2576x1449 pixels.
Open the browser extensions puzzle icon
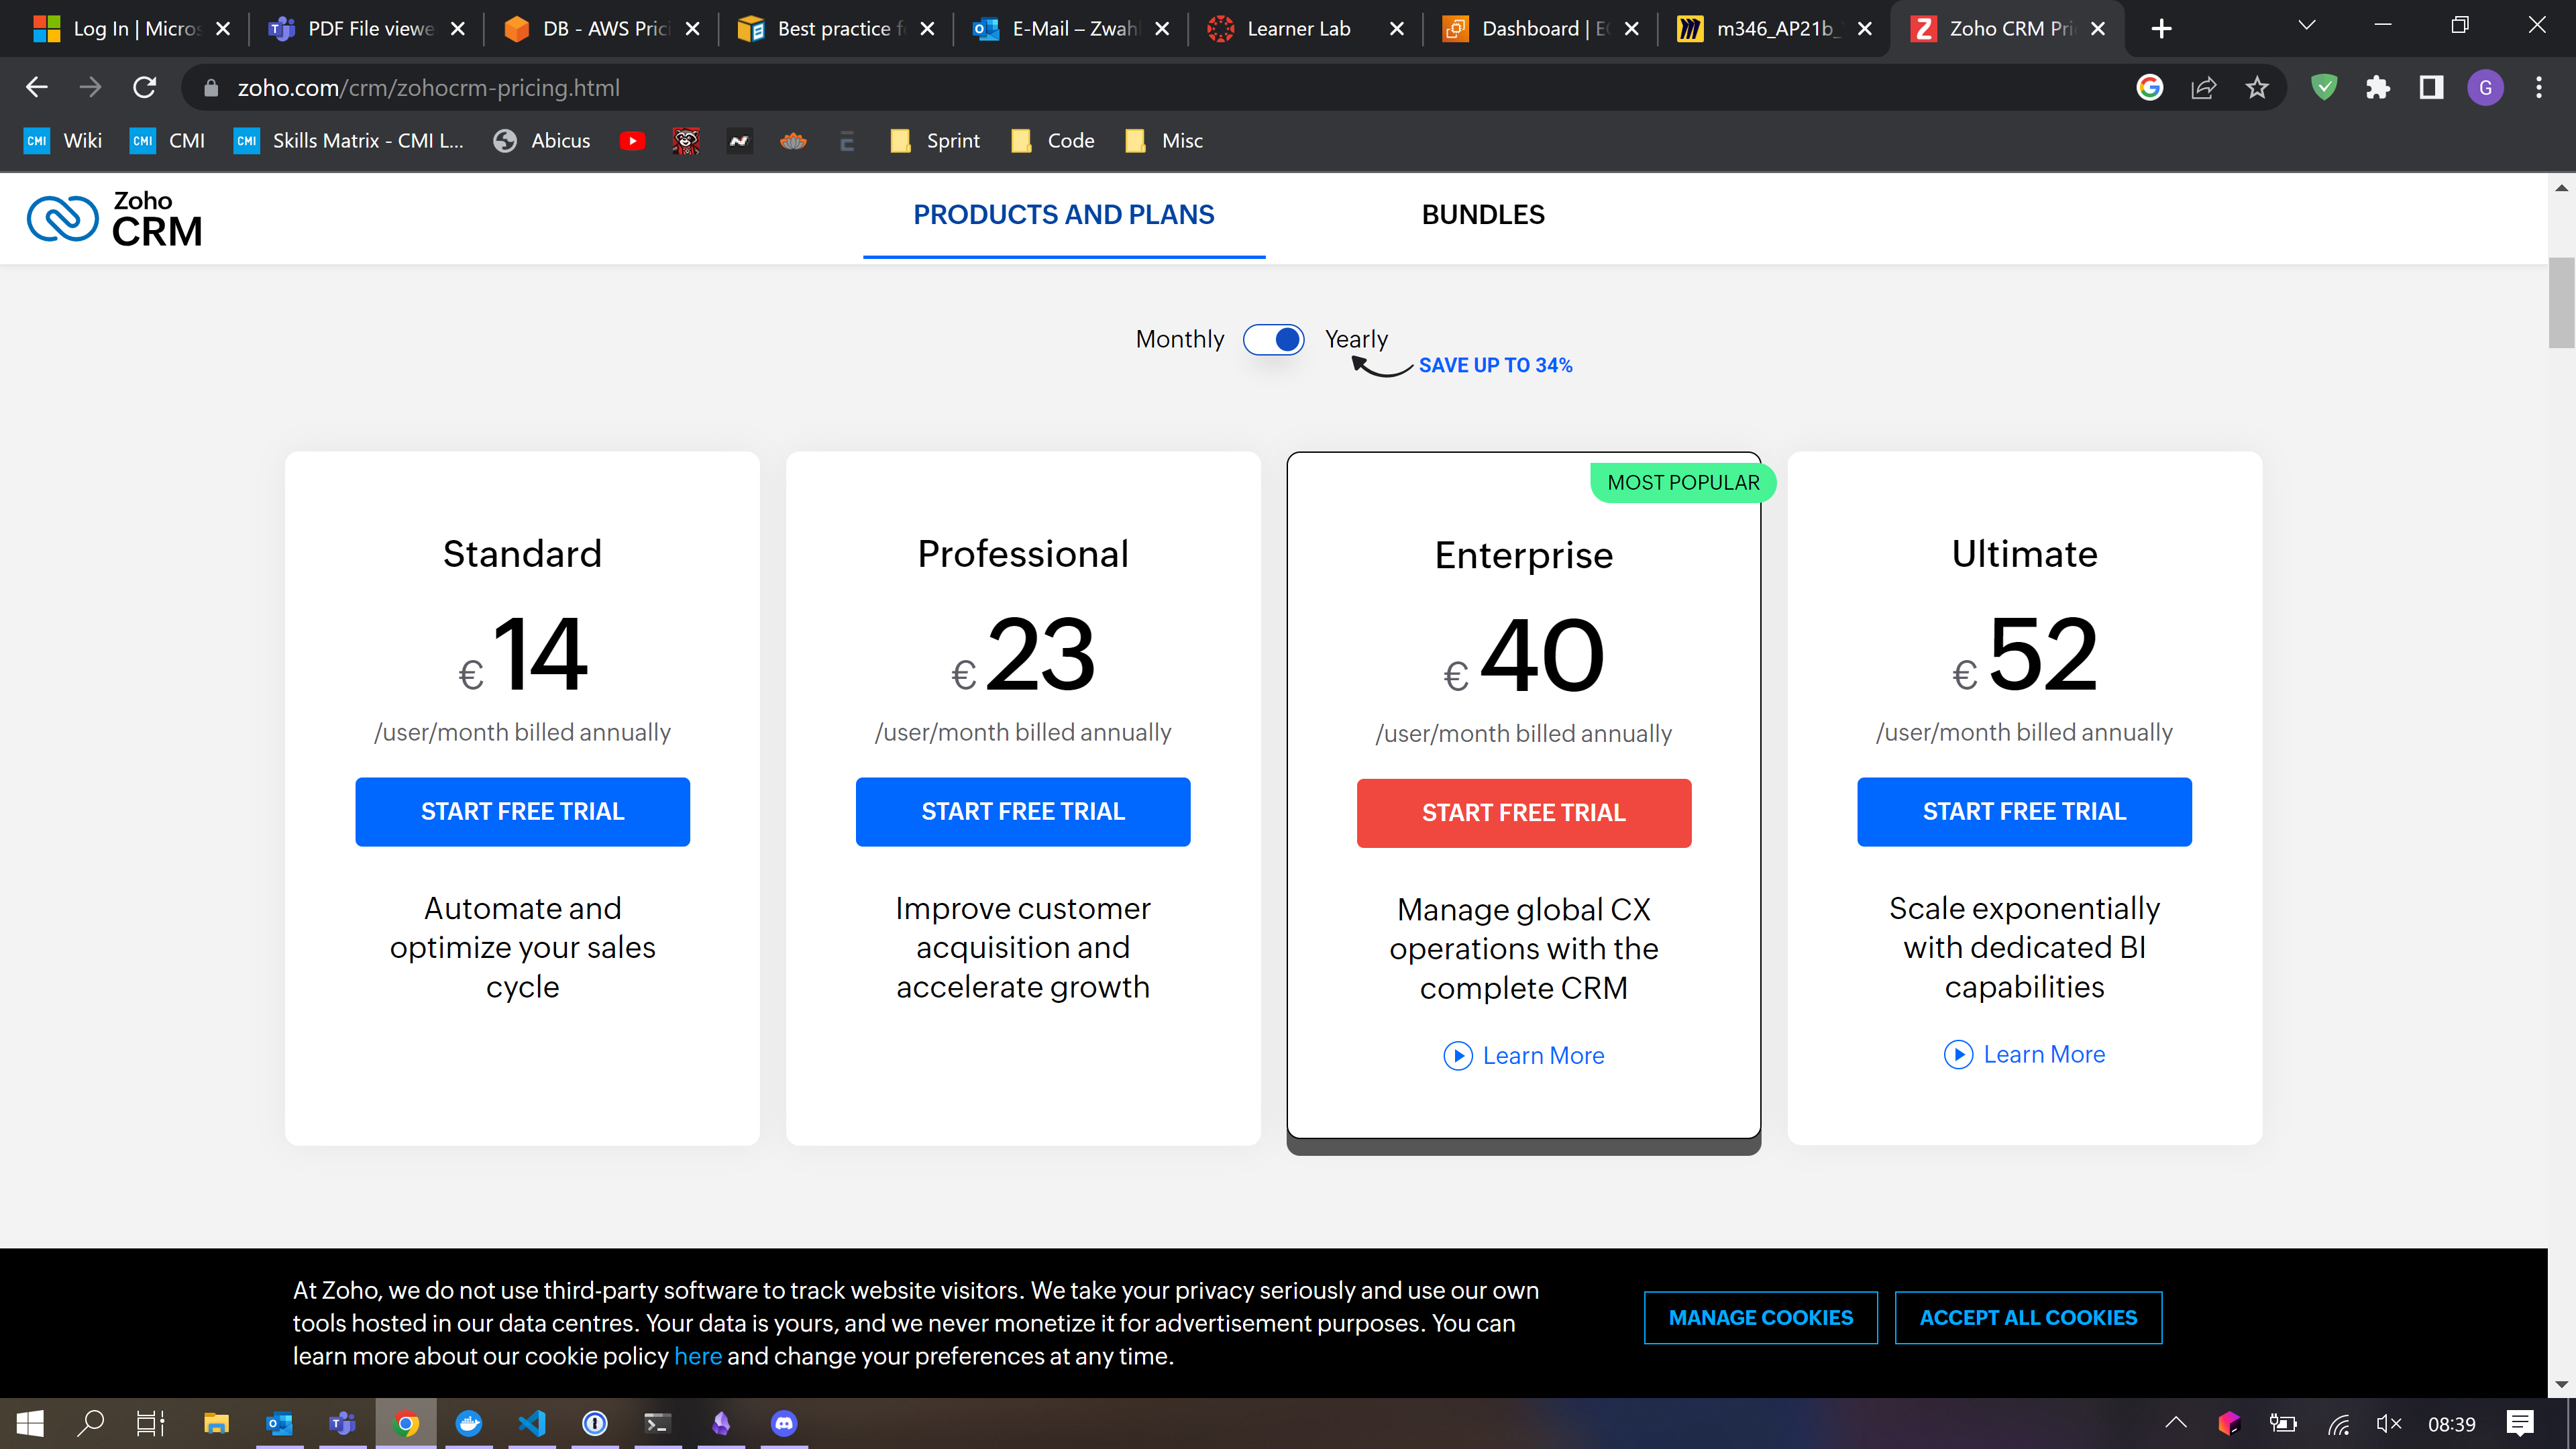click(x=2377, y=88)
